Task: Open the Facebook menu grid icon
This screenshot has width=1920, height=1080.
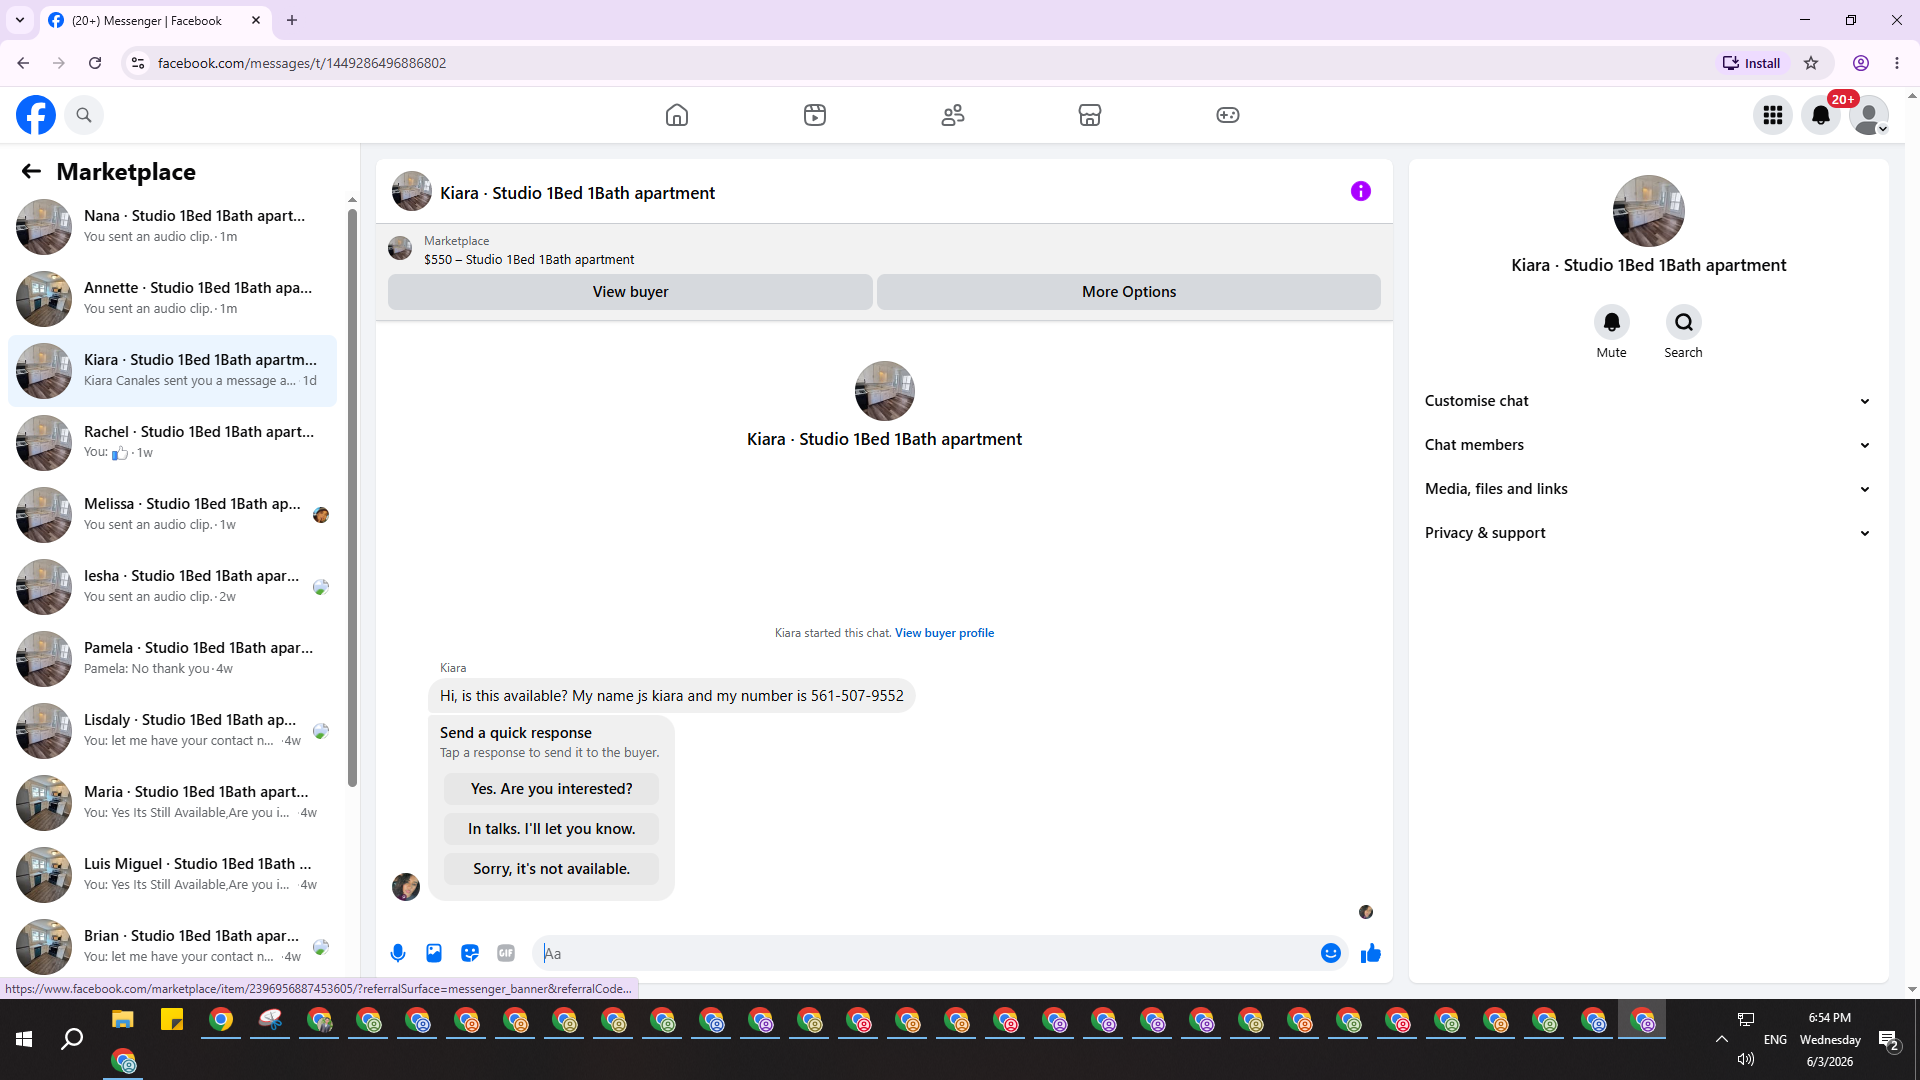Action: [x=1773, y=115]
